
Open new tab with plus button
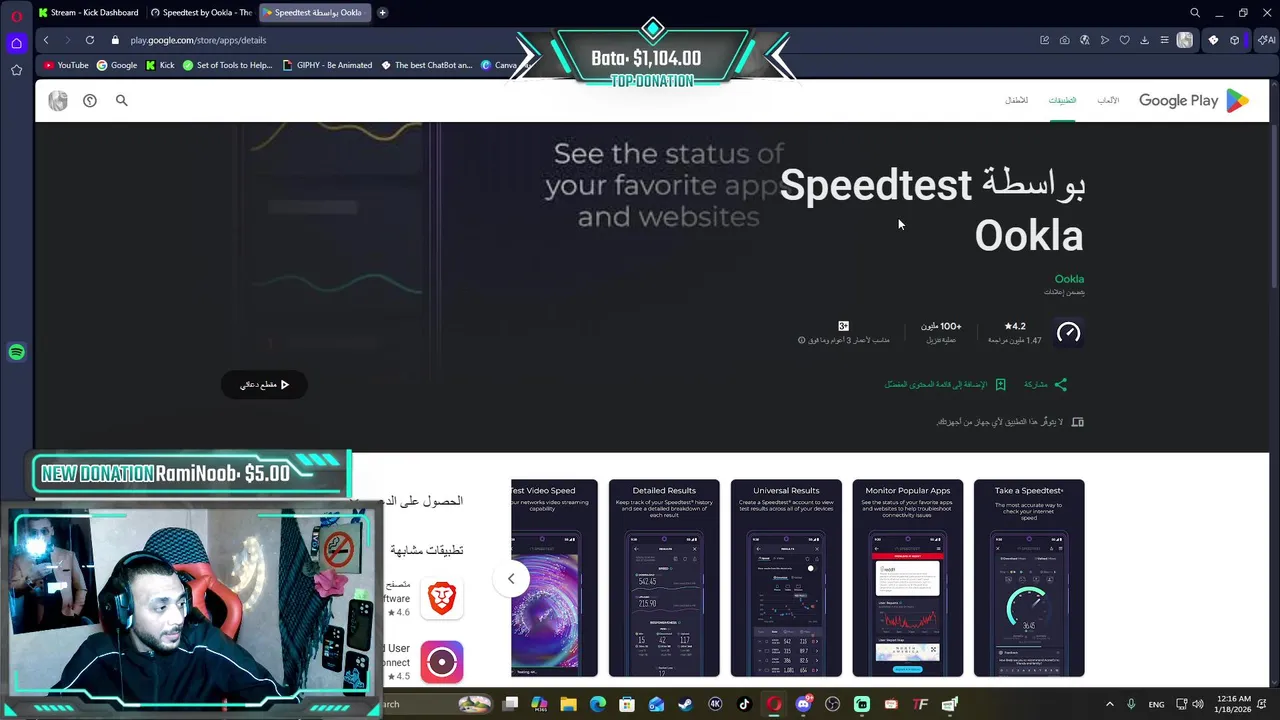[382, 13]
